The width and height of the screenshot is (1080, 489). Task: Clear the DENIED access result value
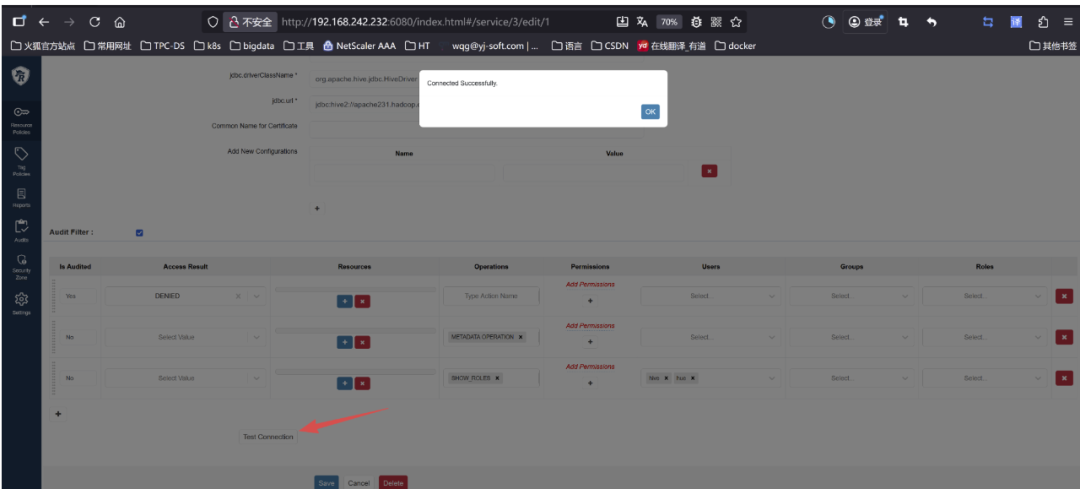point(238,296)
